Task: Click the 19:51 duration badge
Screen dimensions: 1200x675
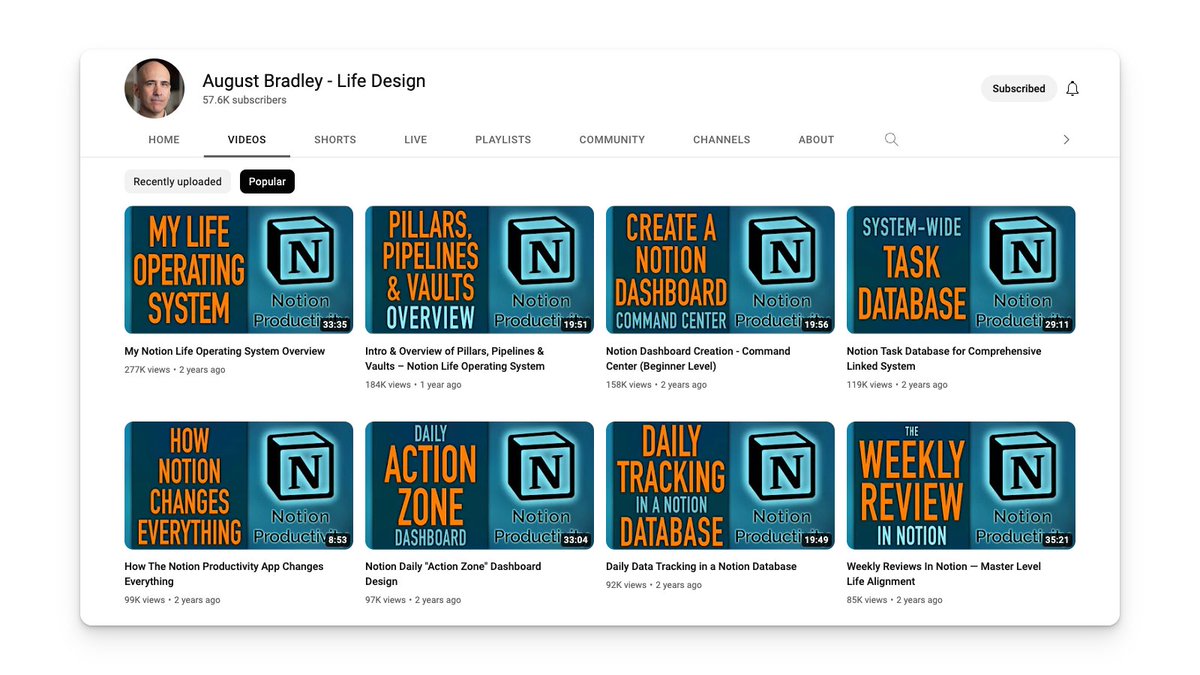Action: tap(576, 325)
